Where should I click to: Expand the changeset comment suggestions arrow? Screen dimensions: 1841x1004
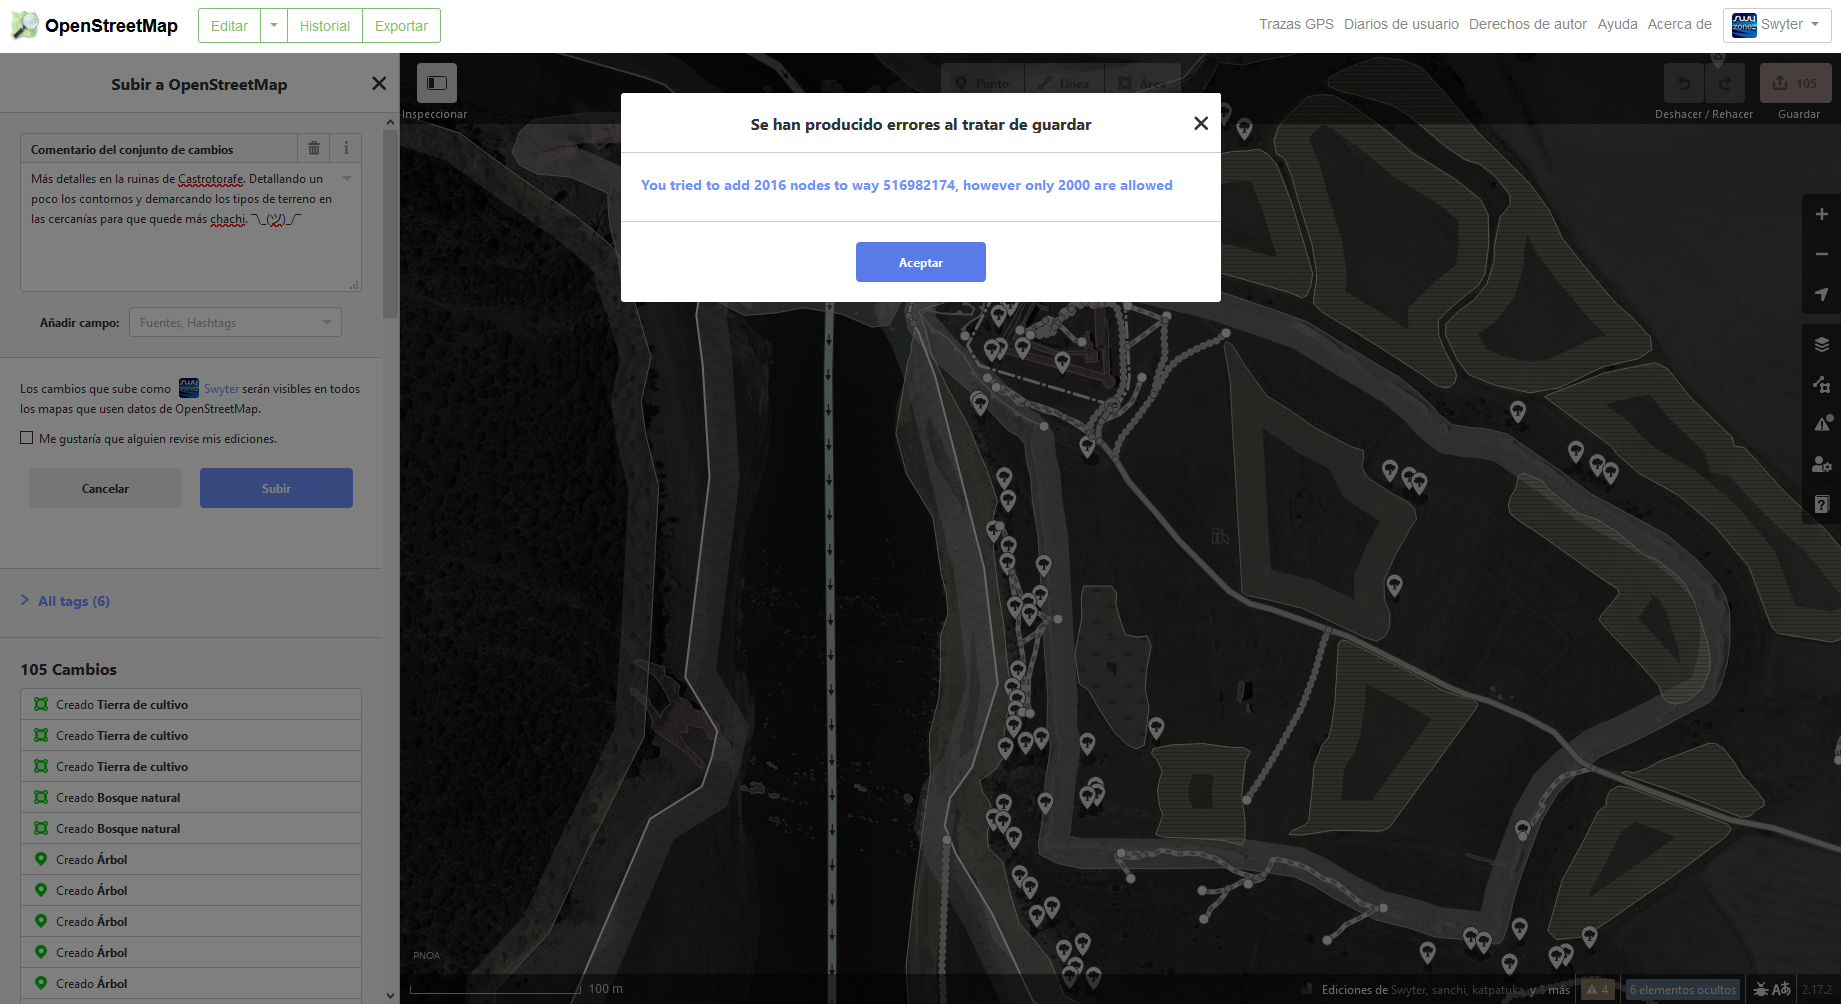point(347,179)
